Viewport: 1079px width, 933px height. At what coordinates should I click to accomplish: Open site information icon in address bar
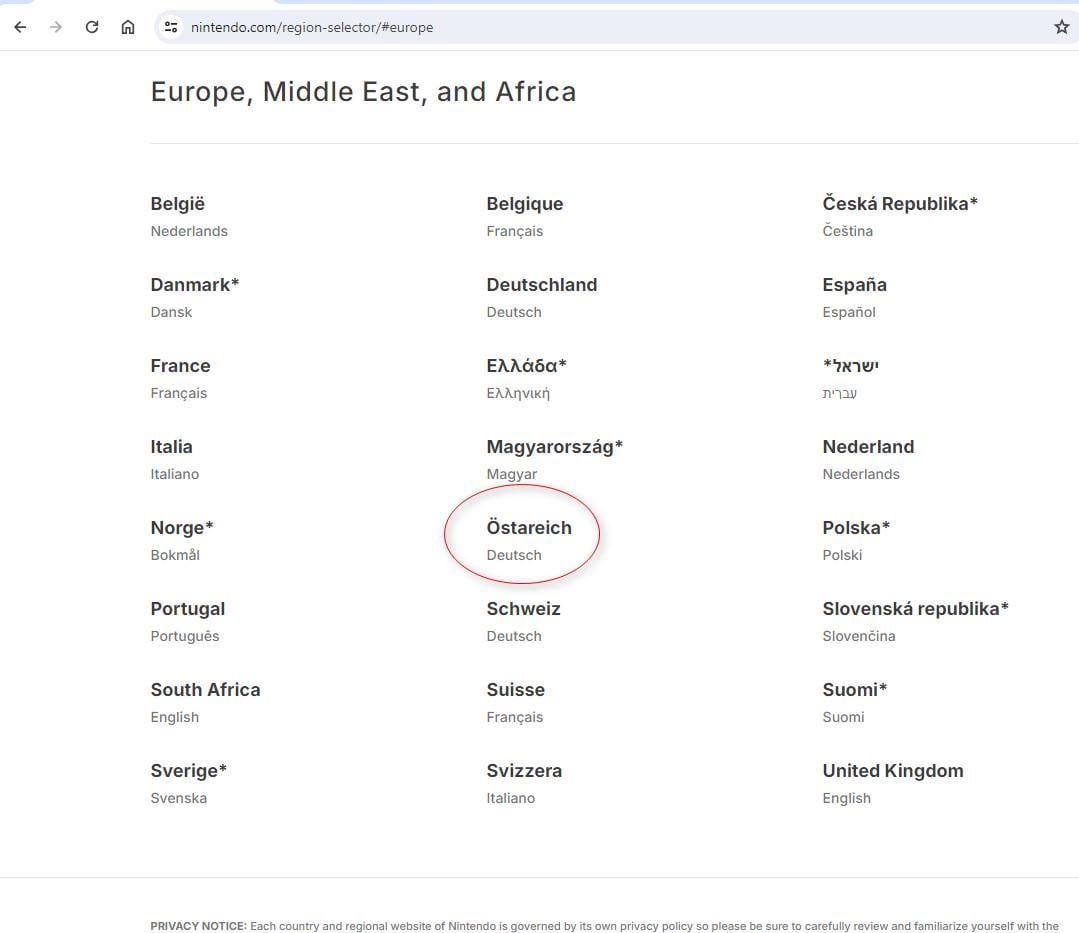[171, 27]
